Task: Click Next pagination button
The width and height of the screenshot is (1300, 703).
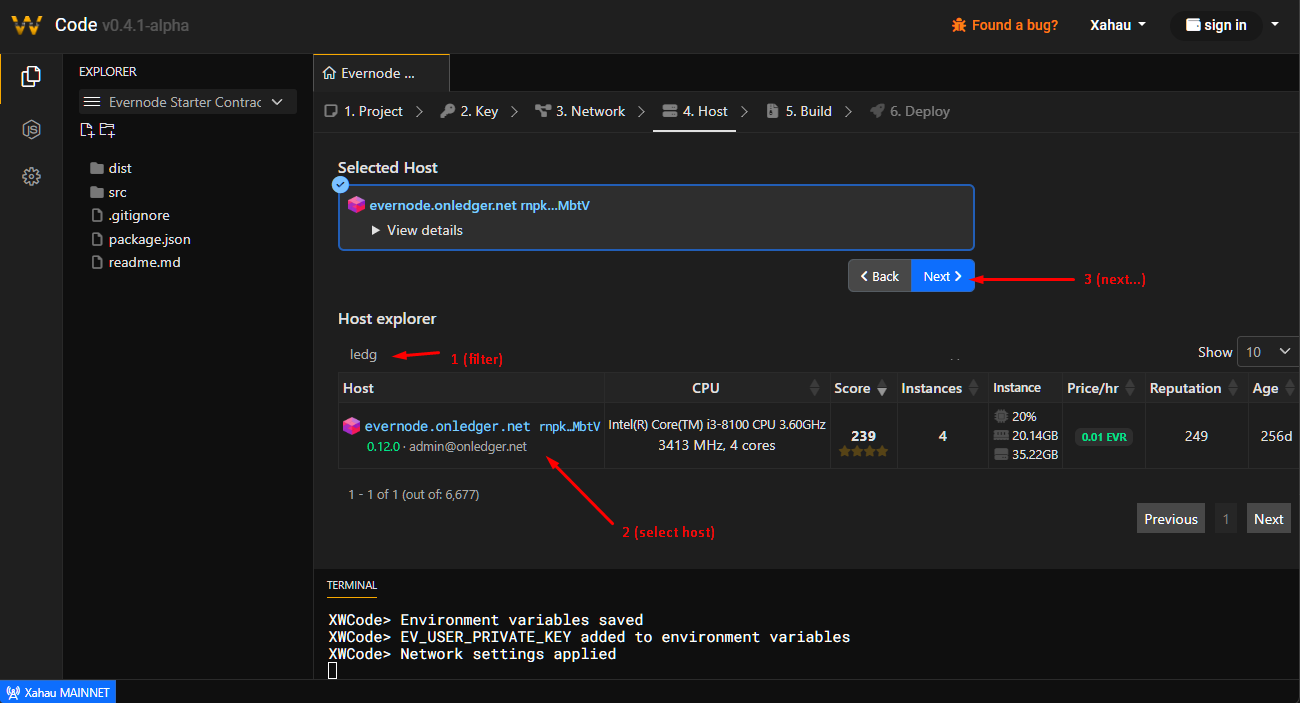Action: tap(1268, 519)
